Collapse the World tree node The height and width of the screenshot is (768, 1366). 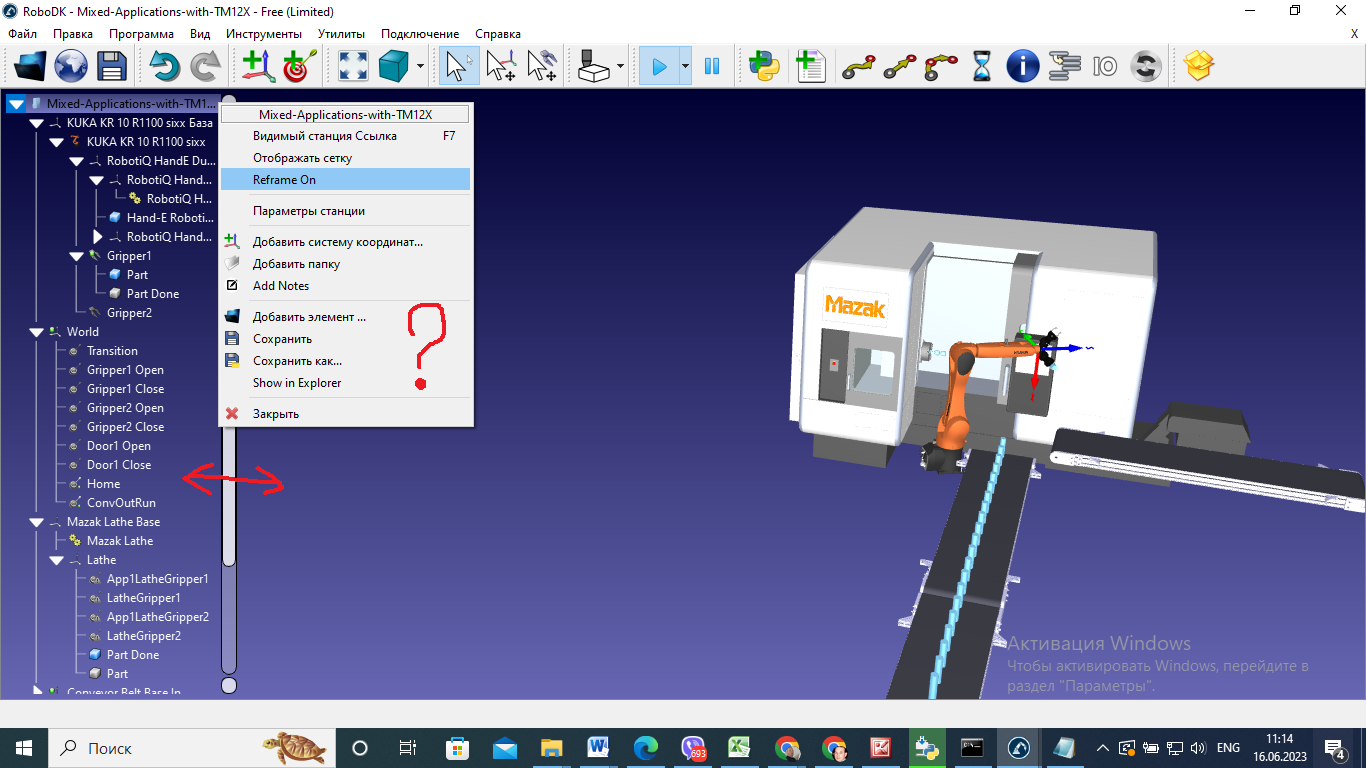click(37, 332)
